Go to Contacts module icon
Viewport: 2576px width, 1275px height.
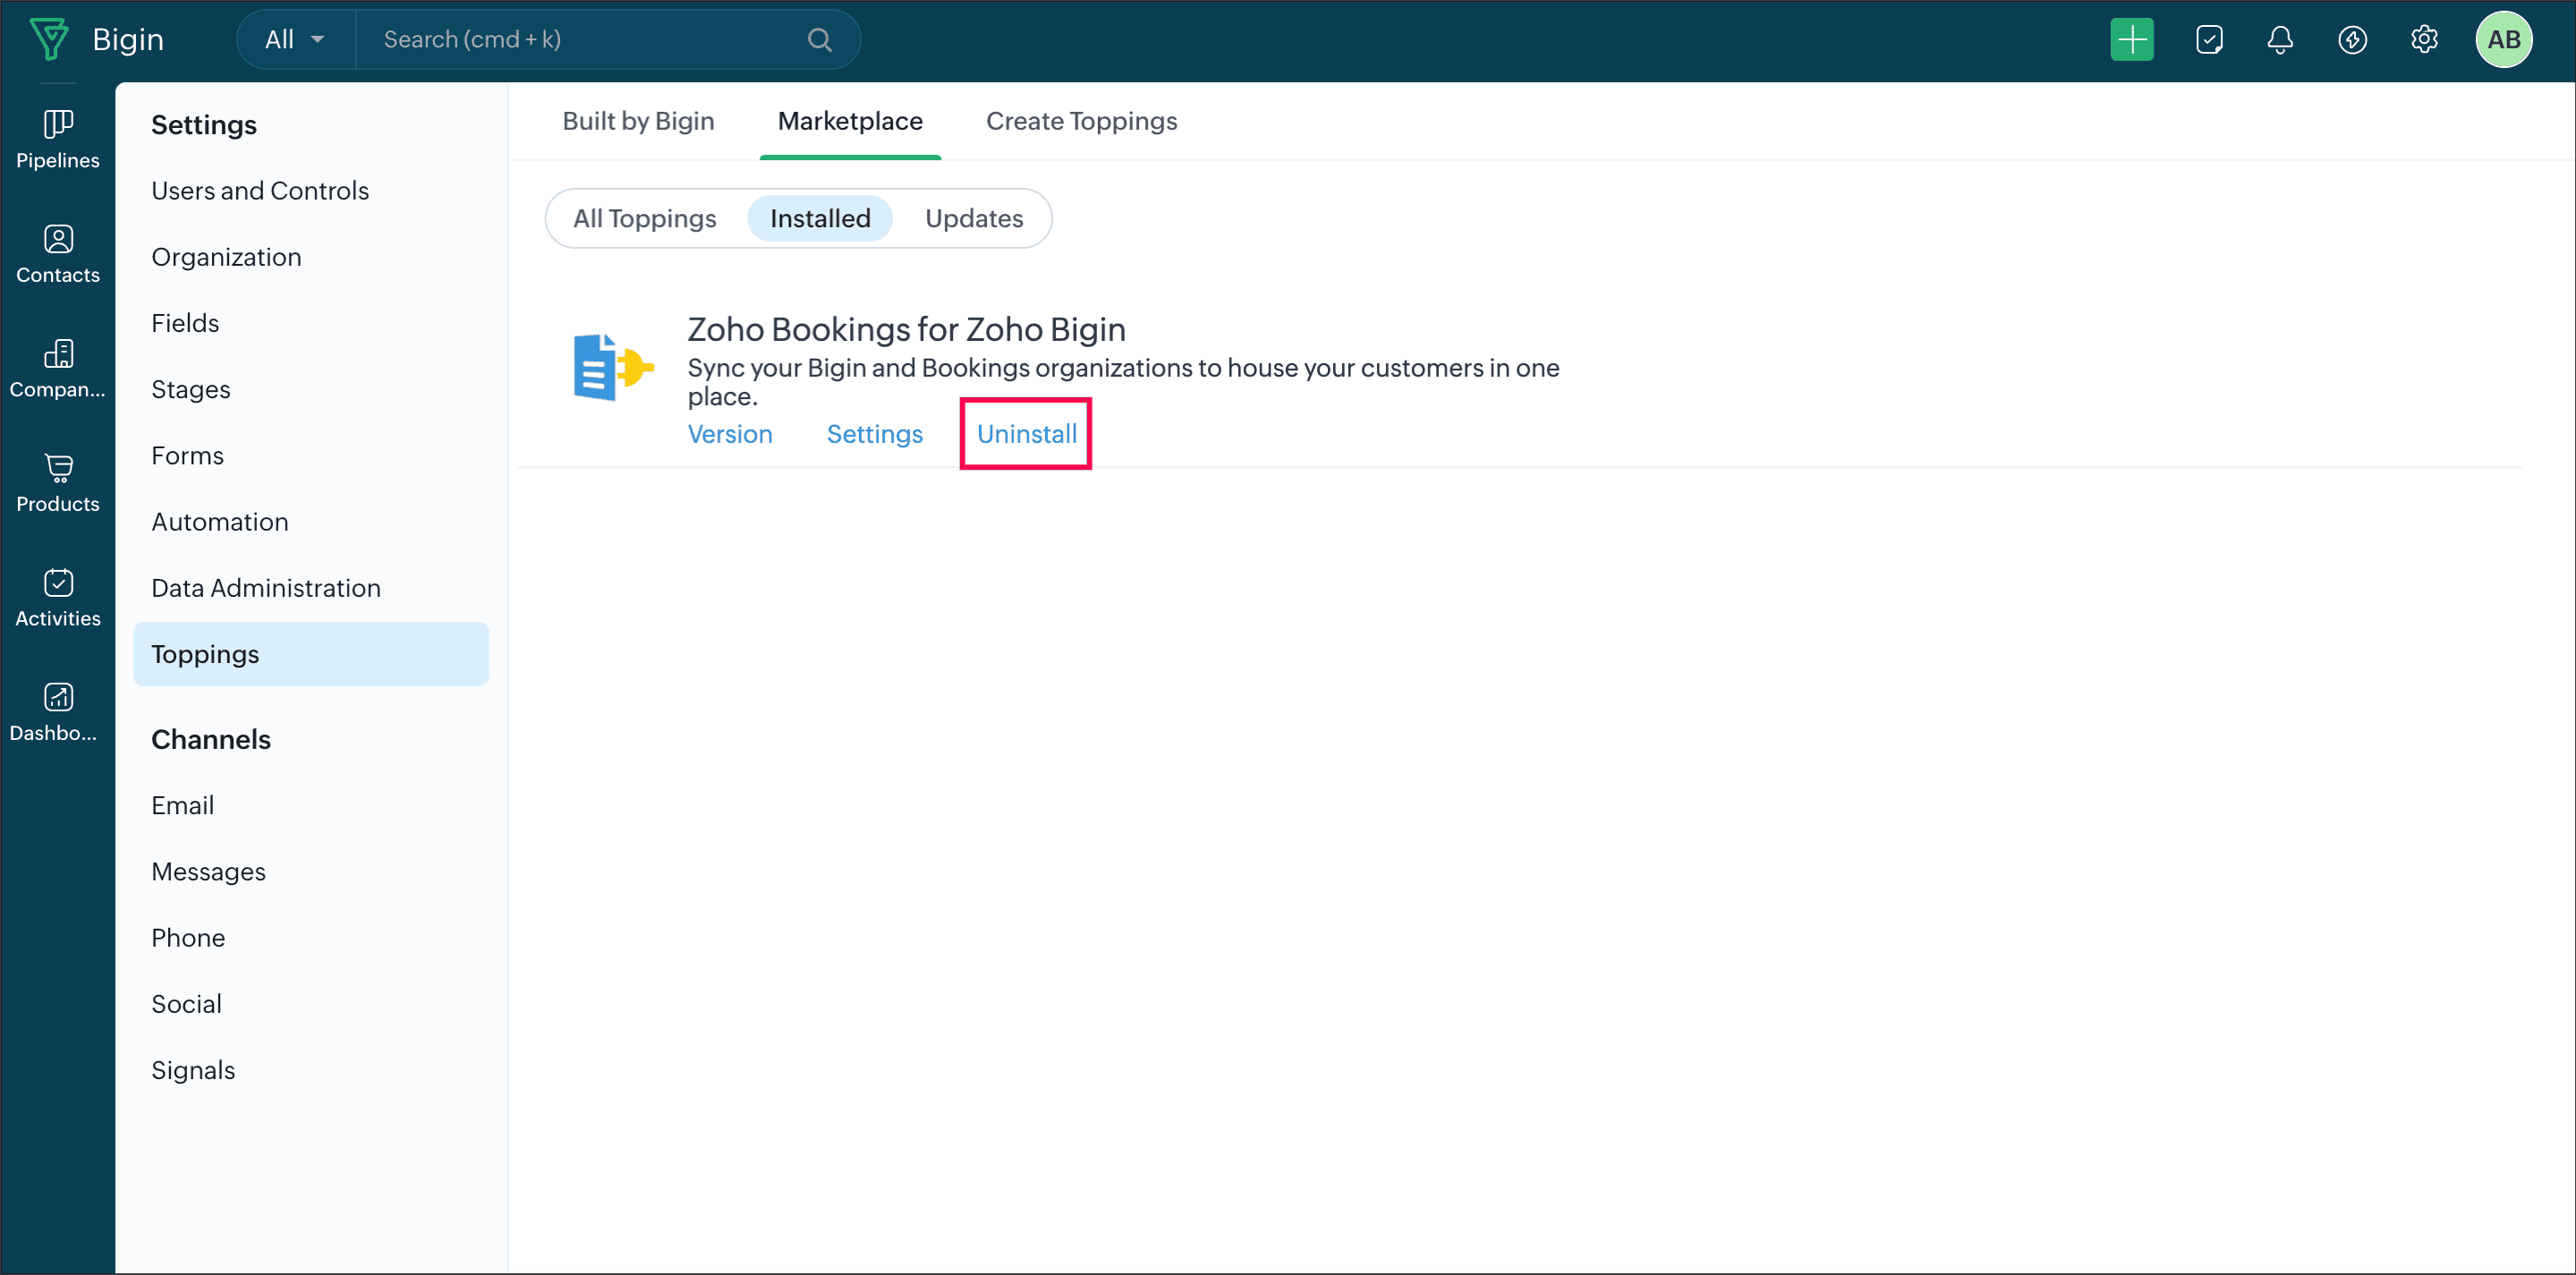tap(58, 254)
